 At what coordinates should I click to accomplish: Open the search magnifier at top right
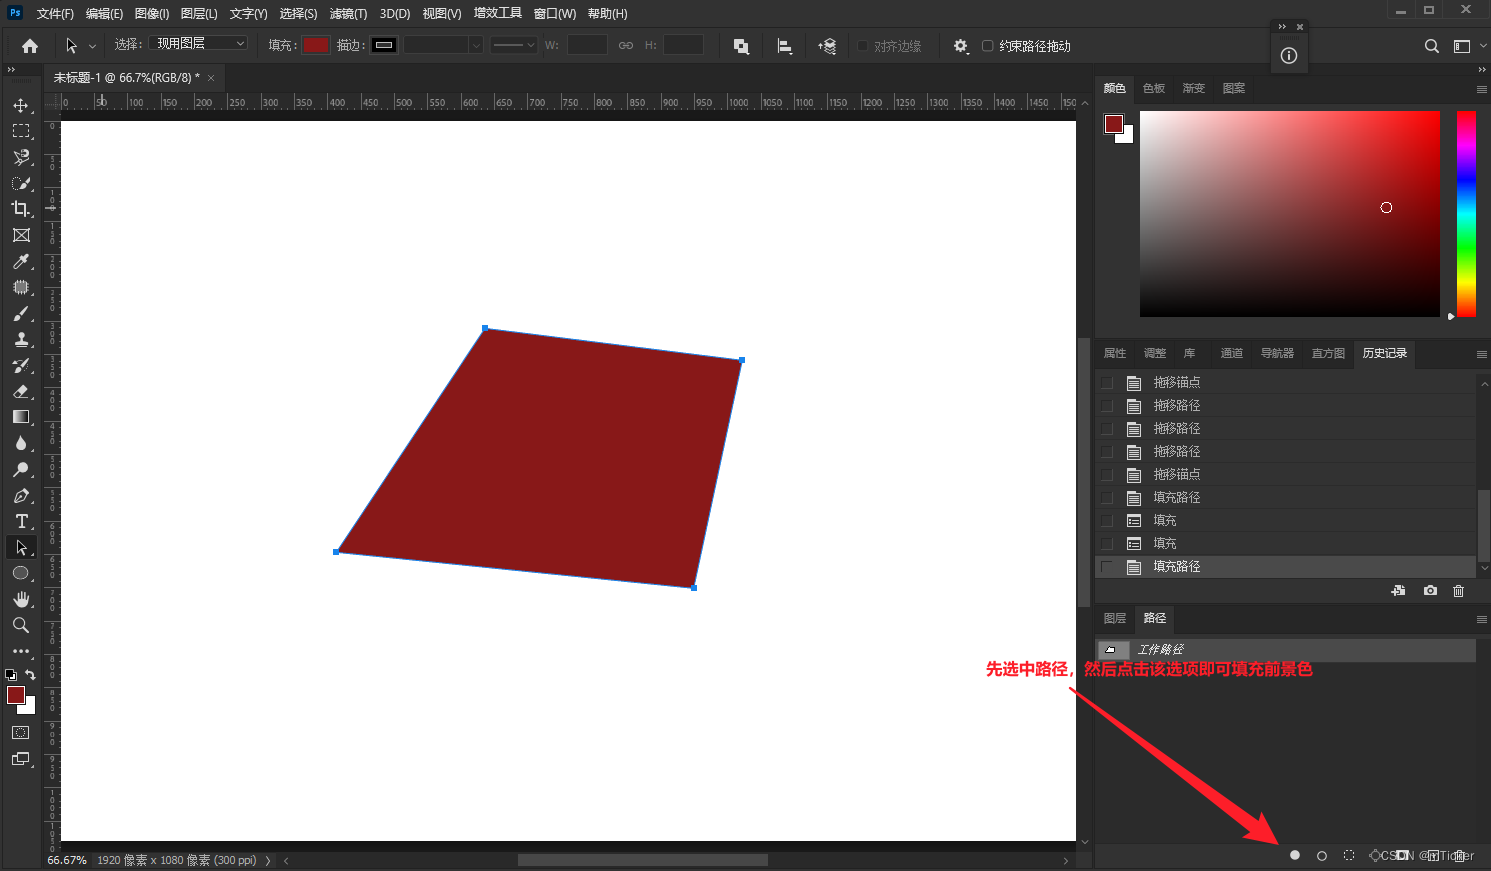[x=1432, y=46]
